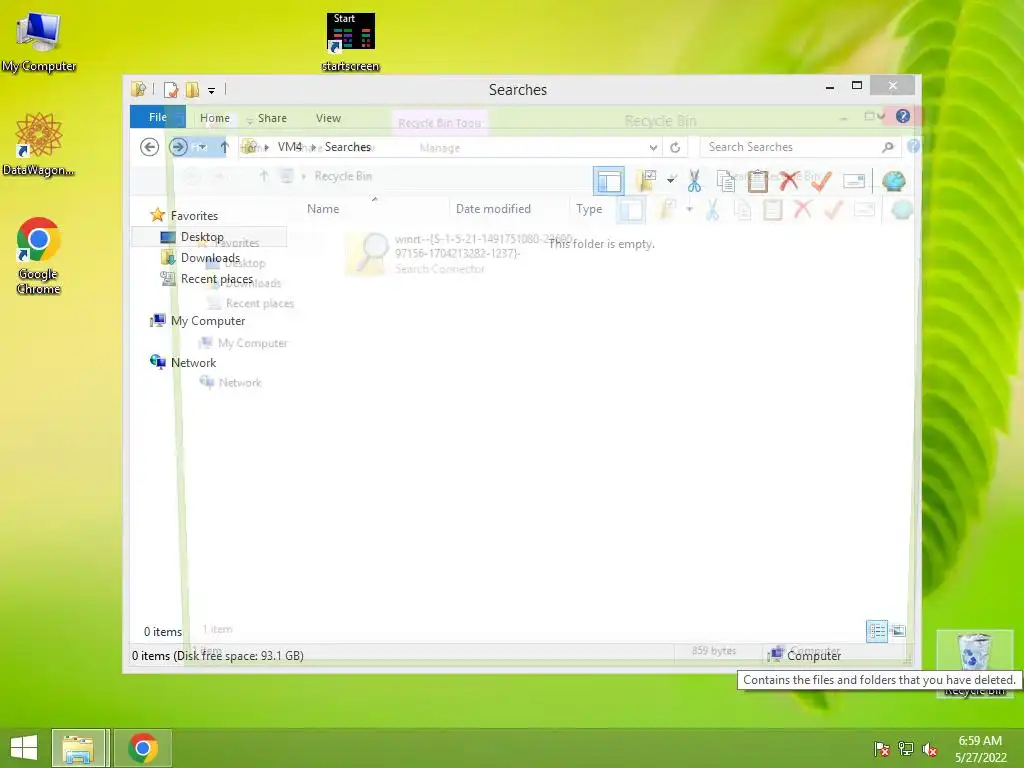
Task: Click the globe settings icon in the toolbar
Action: (893, 181)
